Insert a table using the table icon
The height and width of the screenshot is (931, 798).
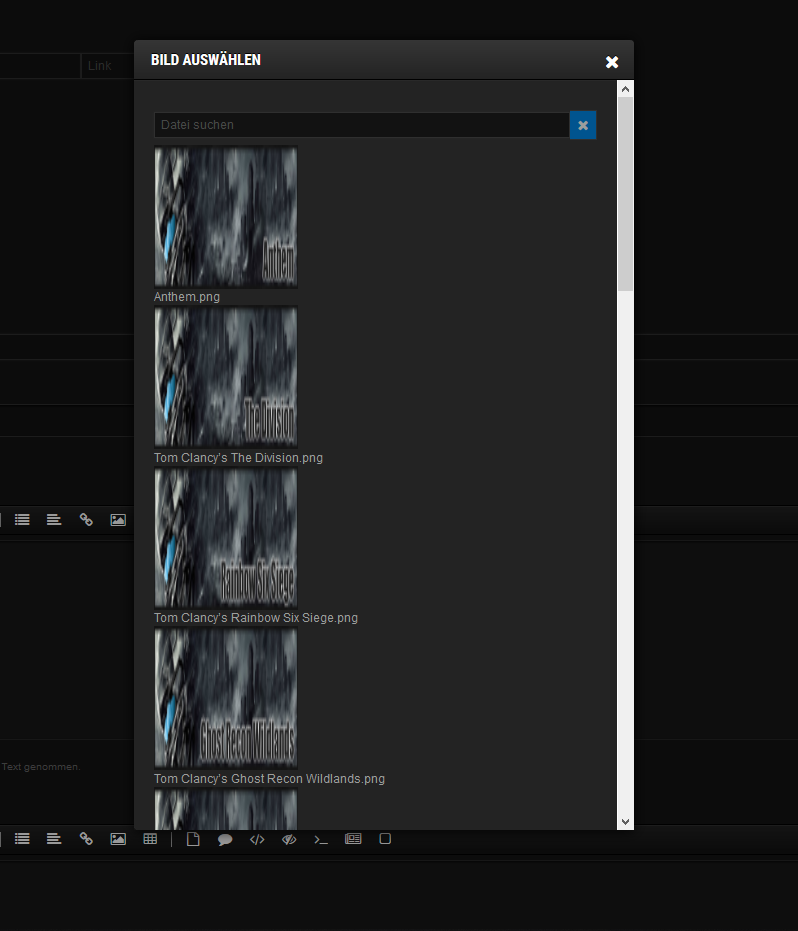(150, 840)
